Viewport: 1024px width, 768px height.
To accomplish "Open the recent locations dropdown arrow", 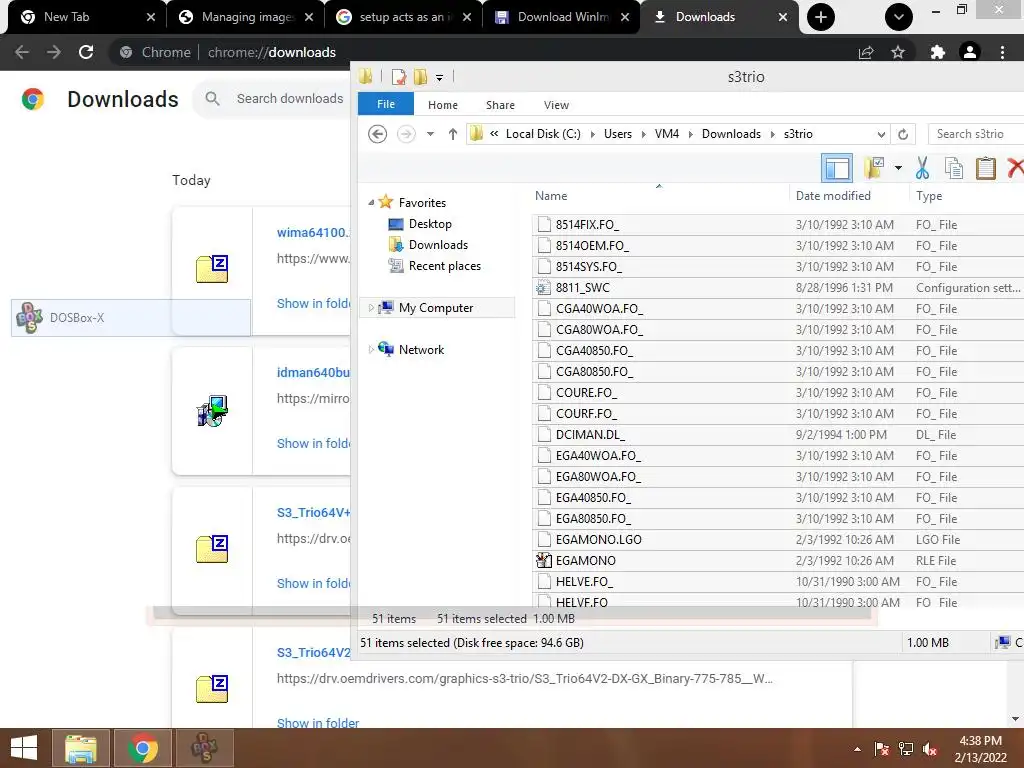I will coord(430,134).
